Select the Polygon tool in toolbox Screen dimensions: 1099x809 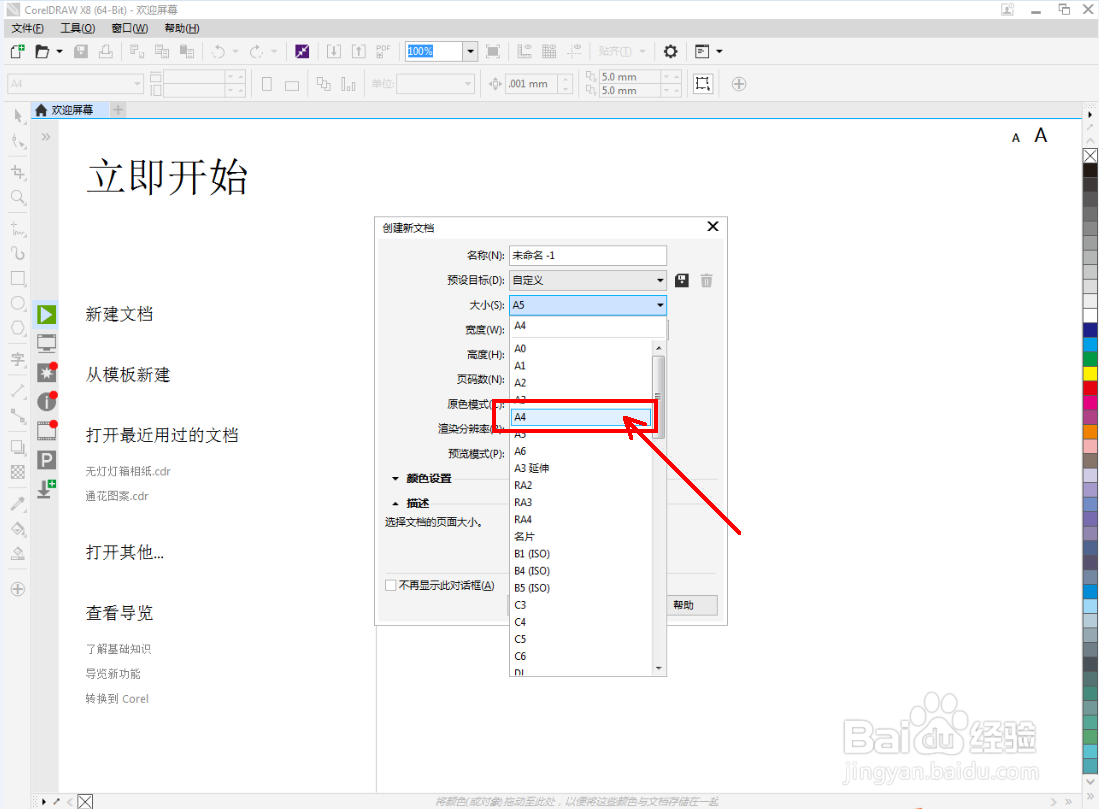pos(18,328)
